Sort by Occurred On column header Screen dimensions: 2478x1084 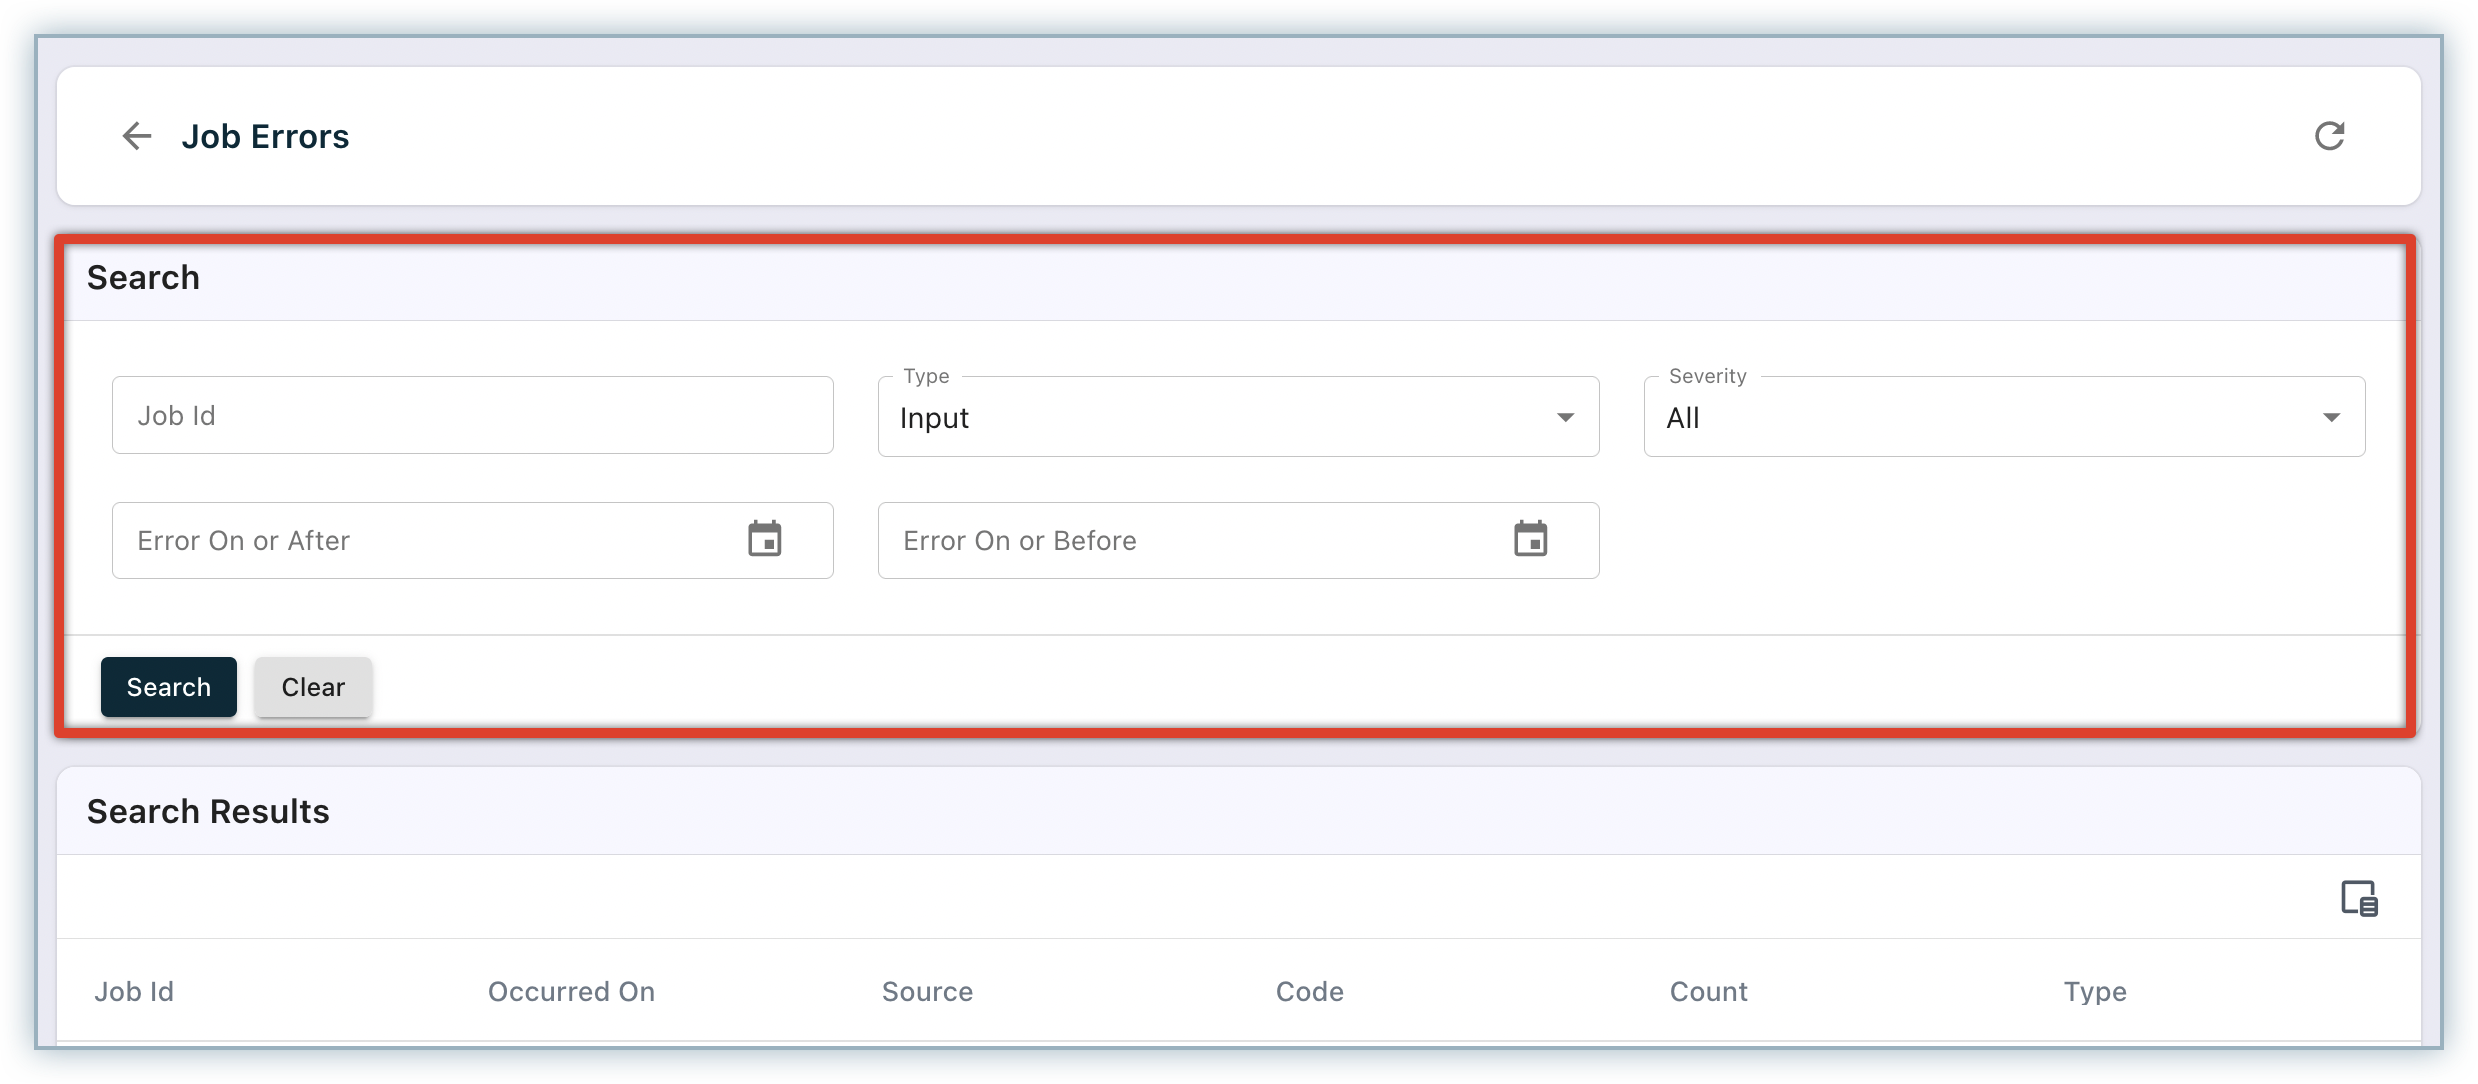pos(571,992)
